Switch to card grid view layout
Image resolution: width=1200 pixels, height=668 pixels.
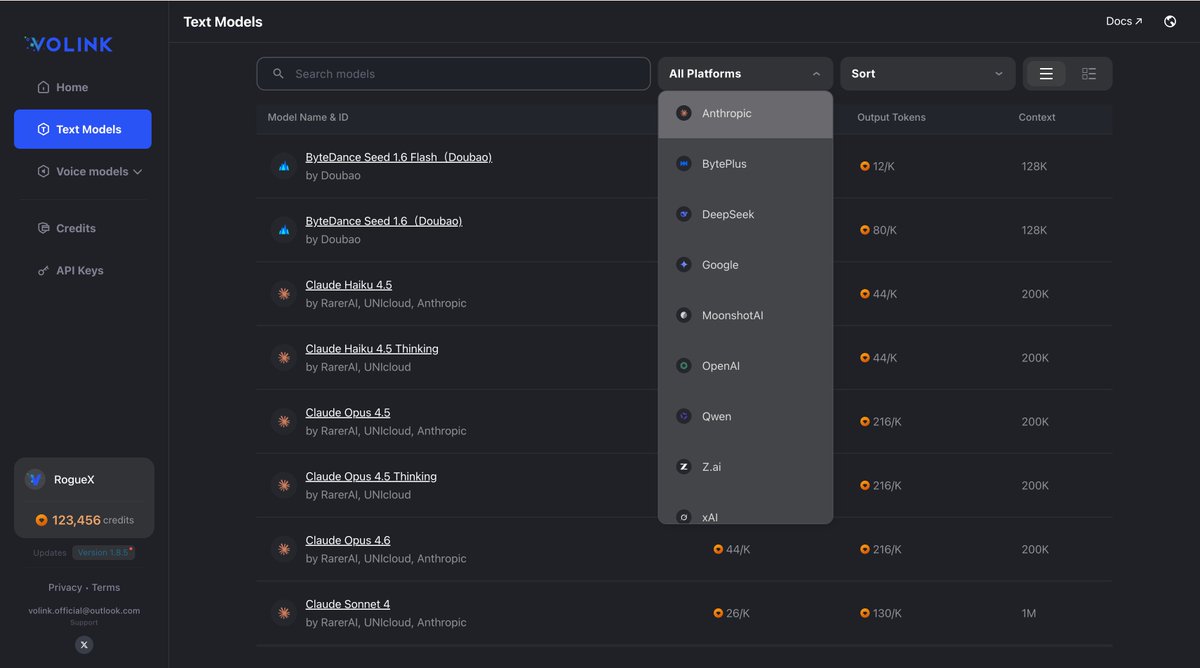click(x=1089, y=74)
